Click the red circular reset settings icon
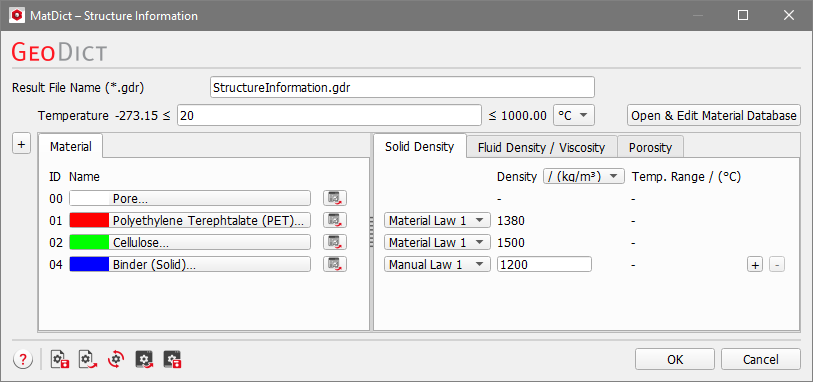 click(116, 359)
